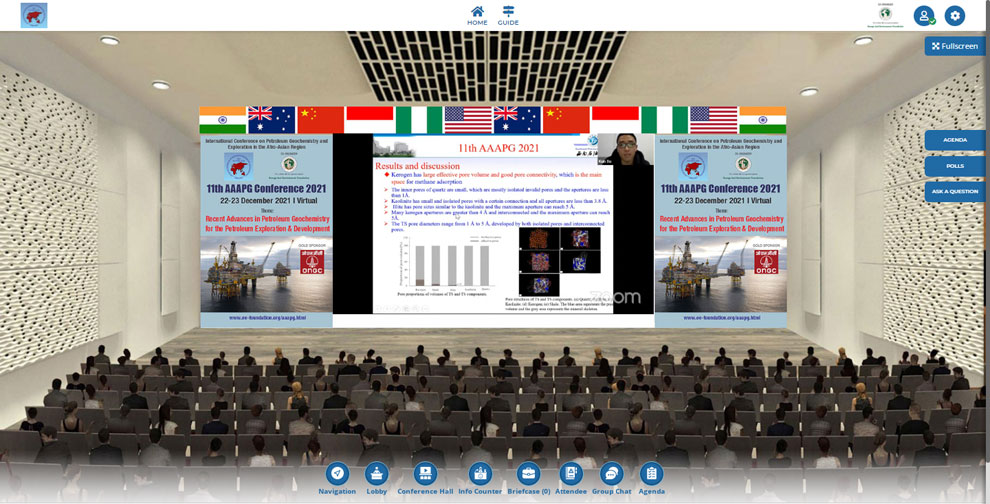Open the Briefcase (0) icon
Image resolution: width=990 pixels, height=504 pixels.
tap(528, 473)
